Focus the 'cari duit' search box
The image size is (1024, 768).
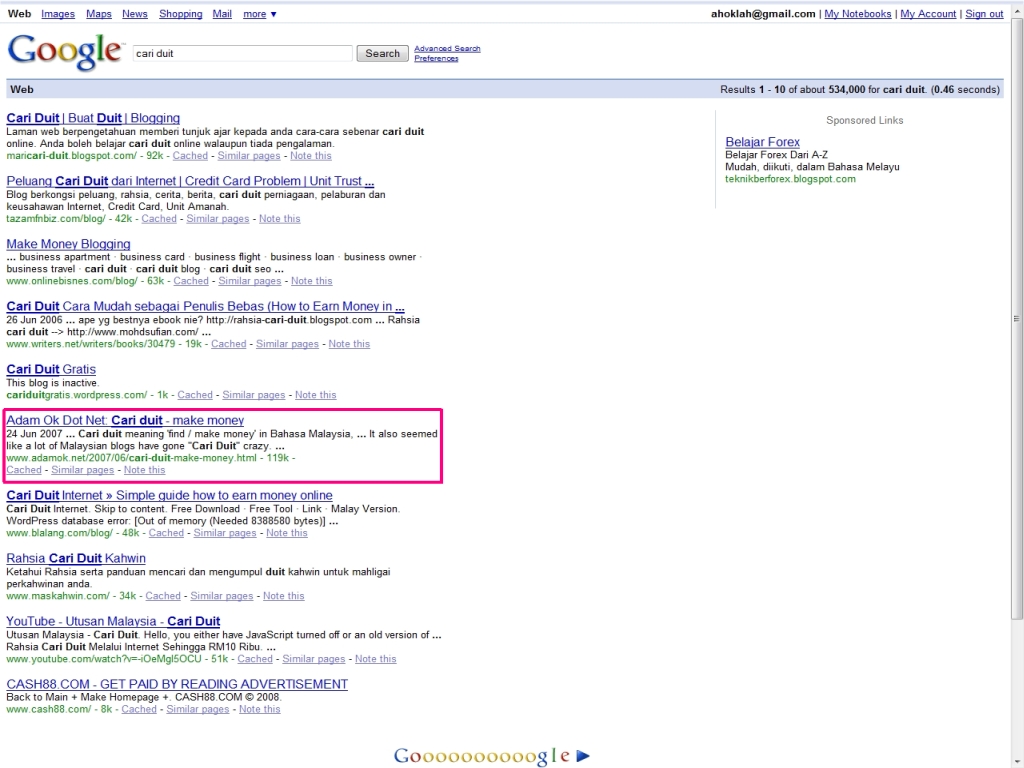pos(242,54)
